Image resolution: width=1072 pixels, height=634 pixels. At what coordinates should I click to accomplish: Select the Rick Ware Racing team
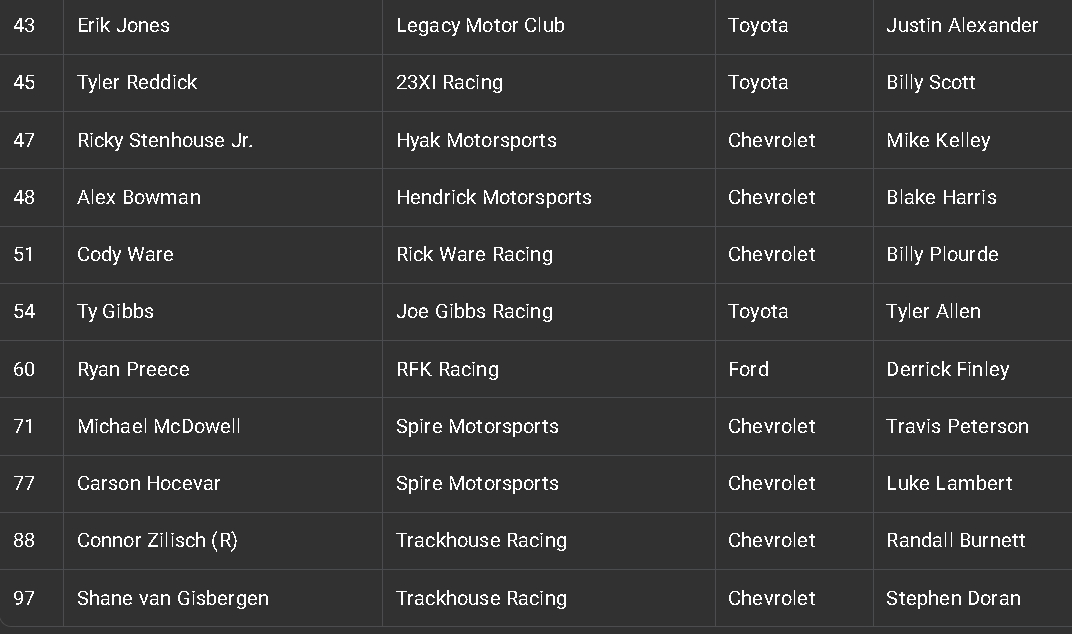474,254
